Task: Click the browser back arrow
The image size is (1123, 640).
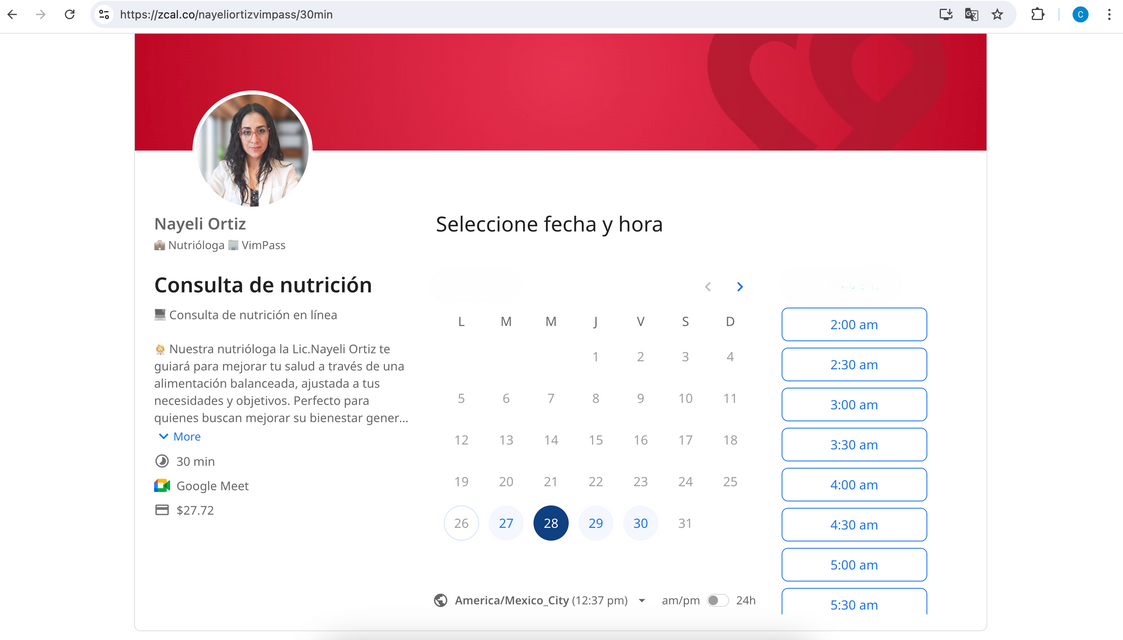Action: (12, 15)
